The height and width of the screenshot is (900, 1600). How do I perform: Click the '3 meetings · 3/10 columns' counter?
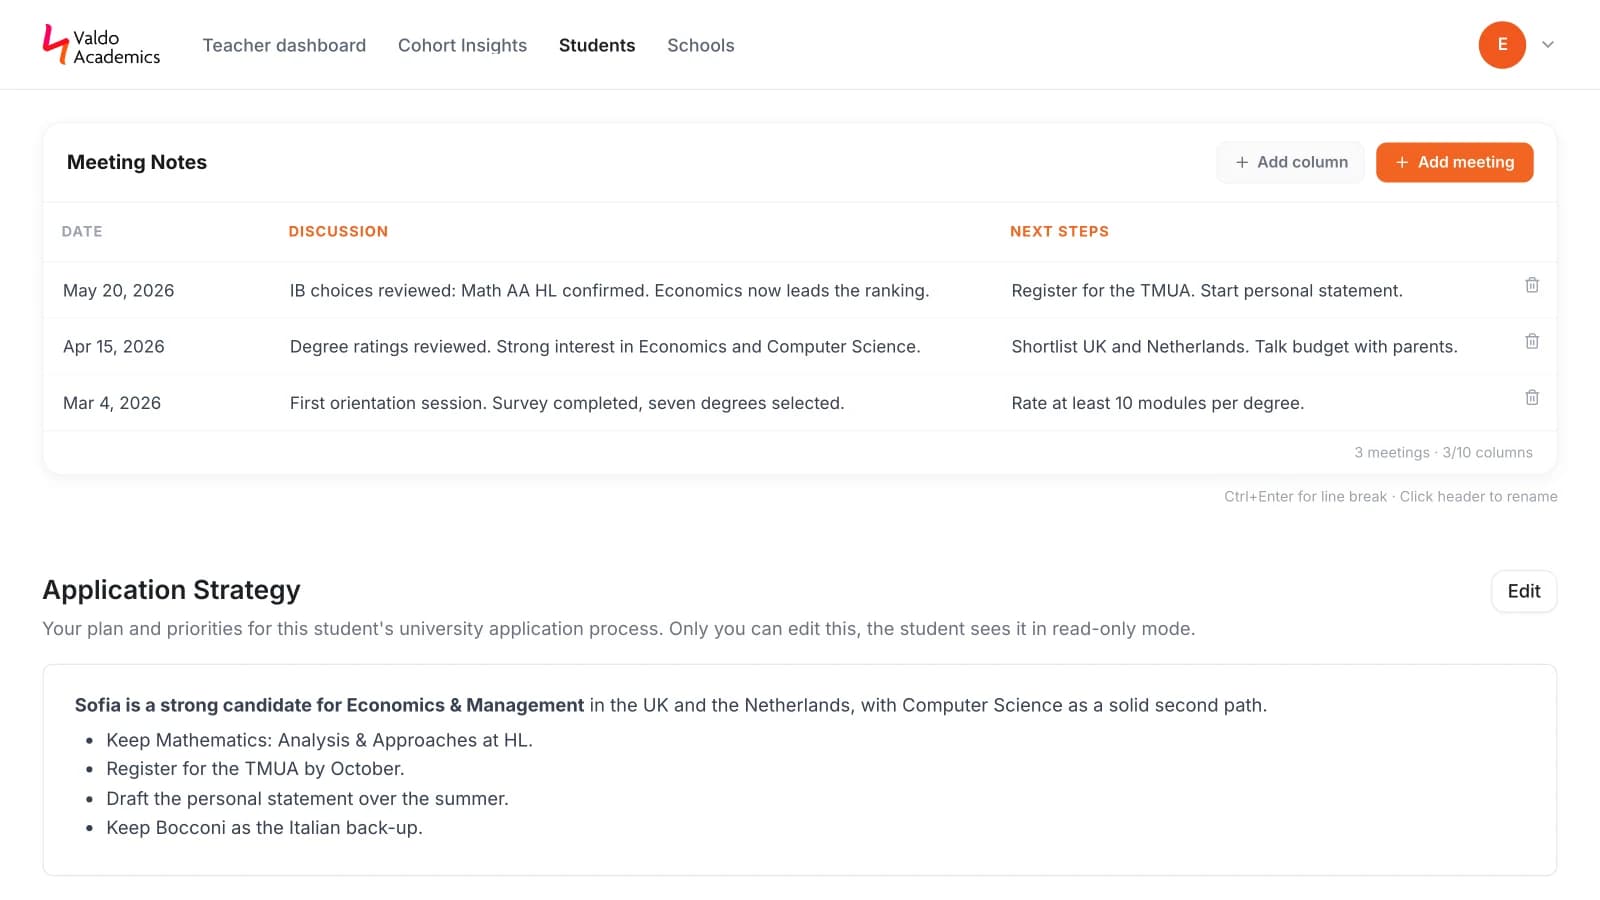[x=1443, y=452]
